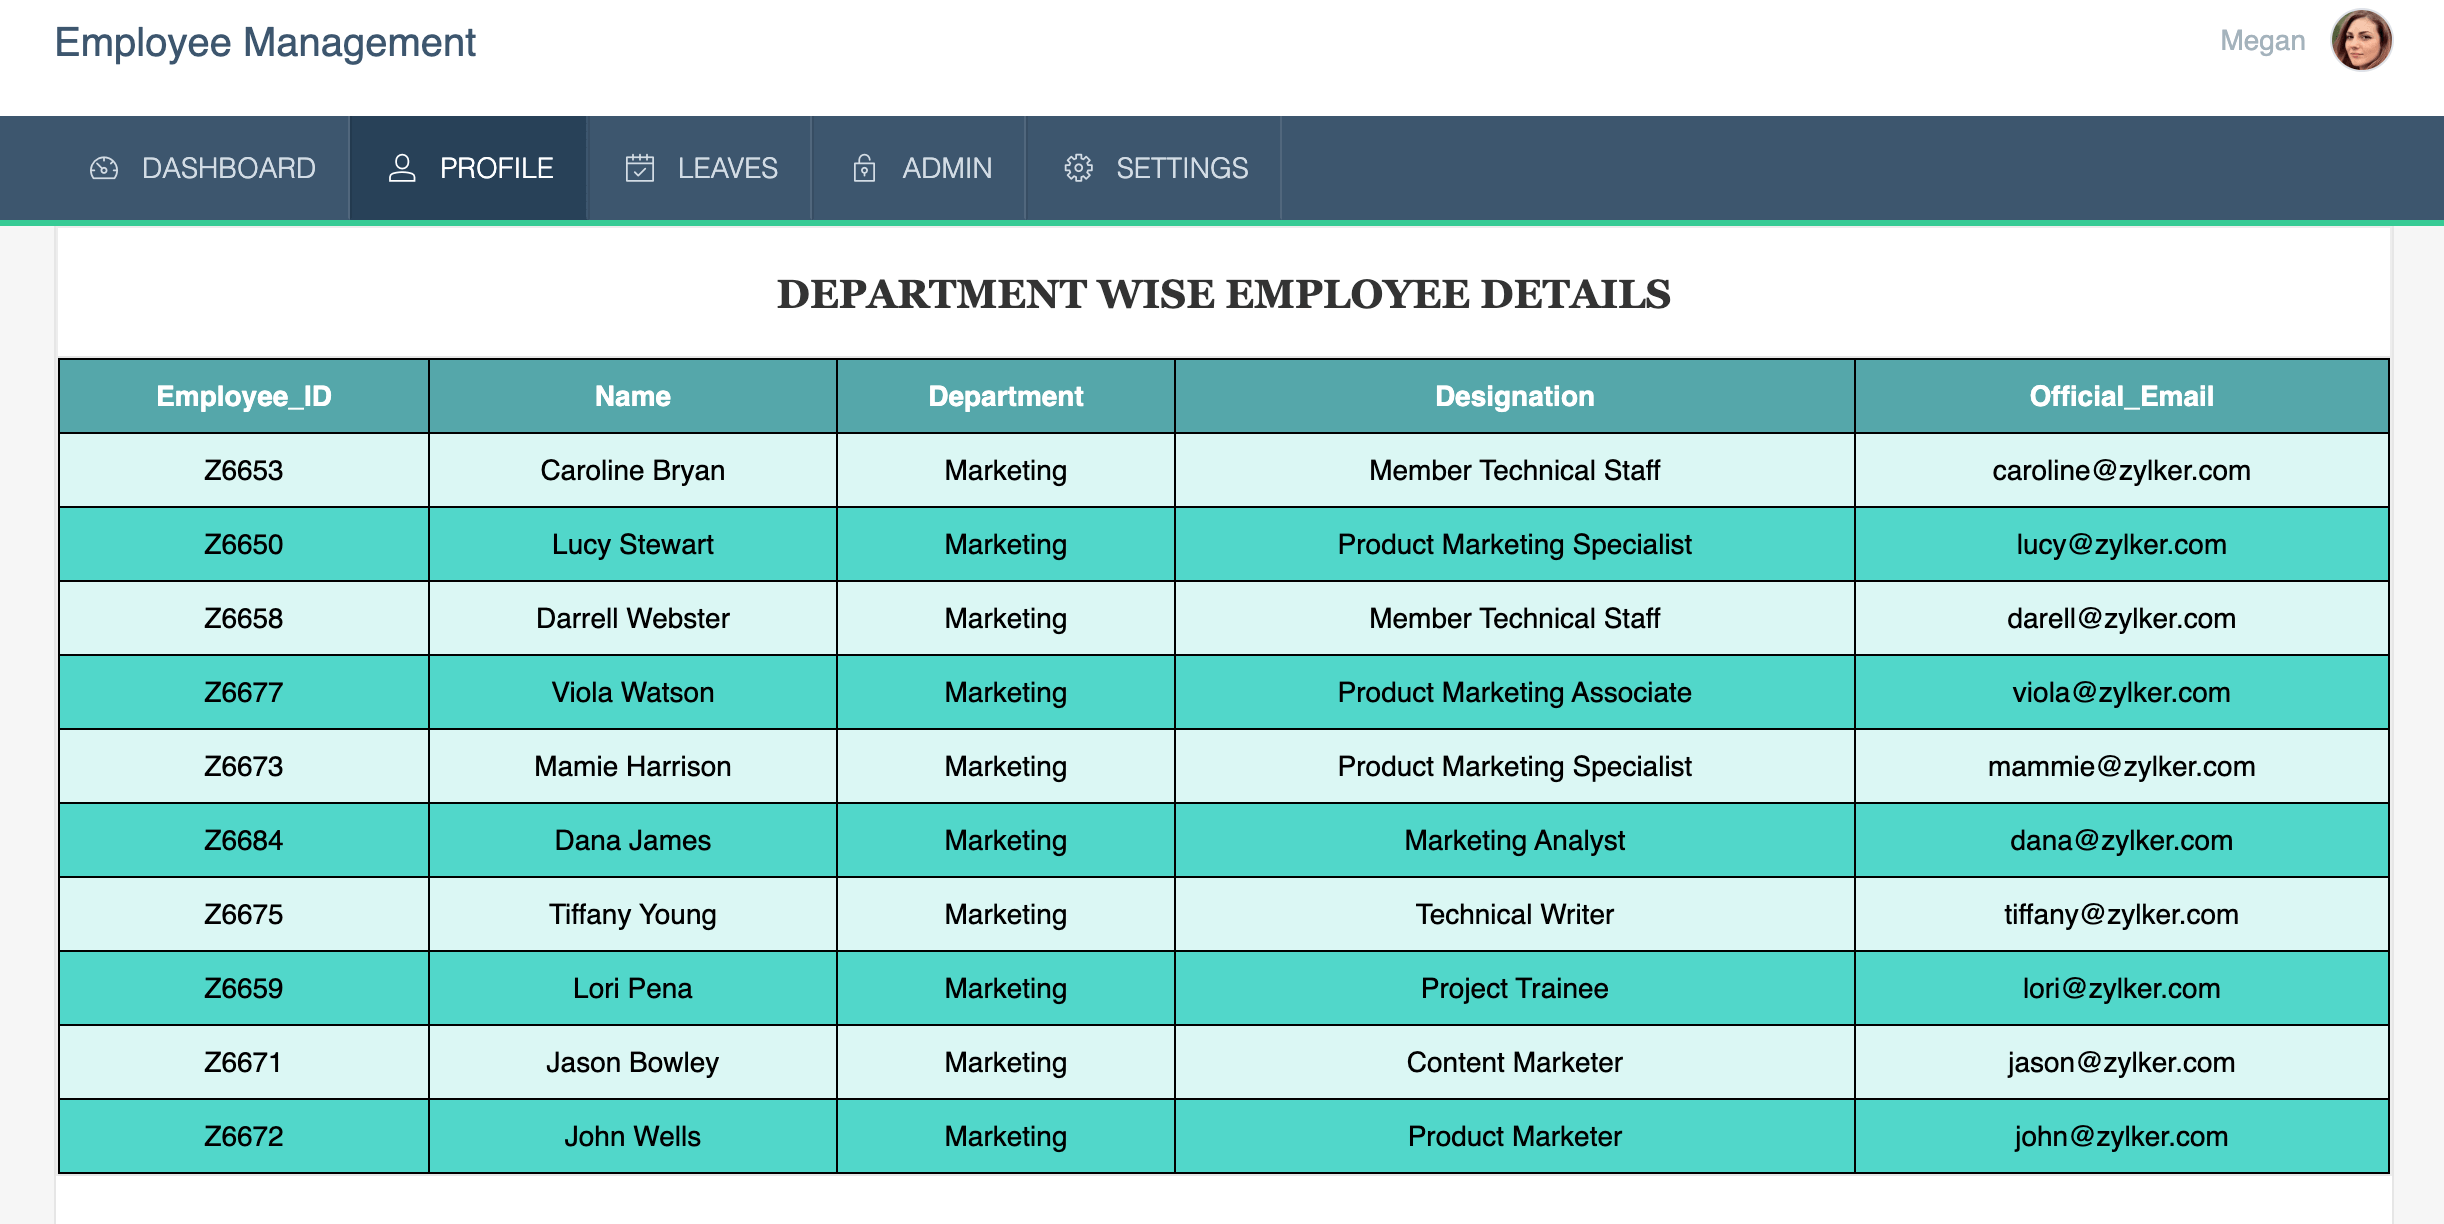Switch to the DASHBOARD tab

[x=228, y=168]
